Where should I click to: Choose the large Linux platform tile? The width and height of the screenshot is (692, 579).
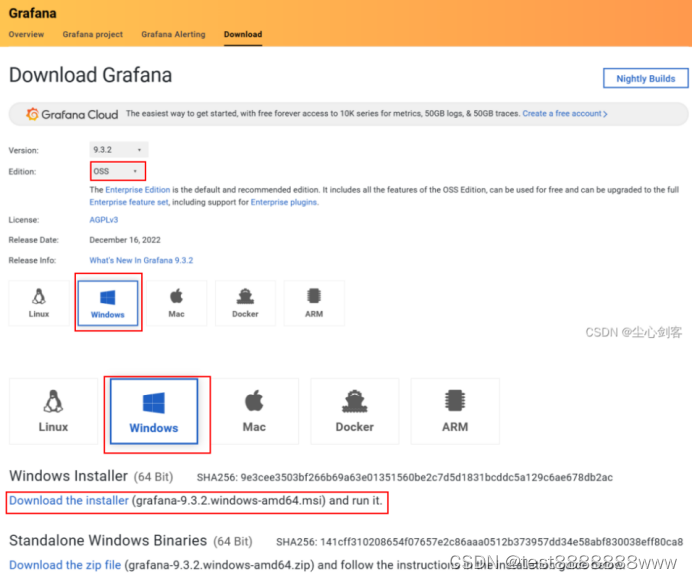[x=53, y=411]
